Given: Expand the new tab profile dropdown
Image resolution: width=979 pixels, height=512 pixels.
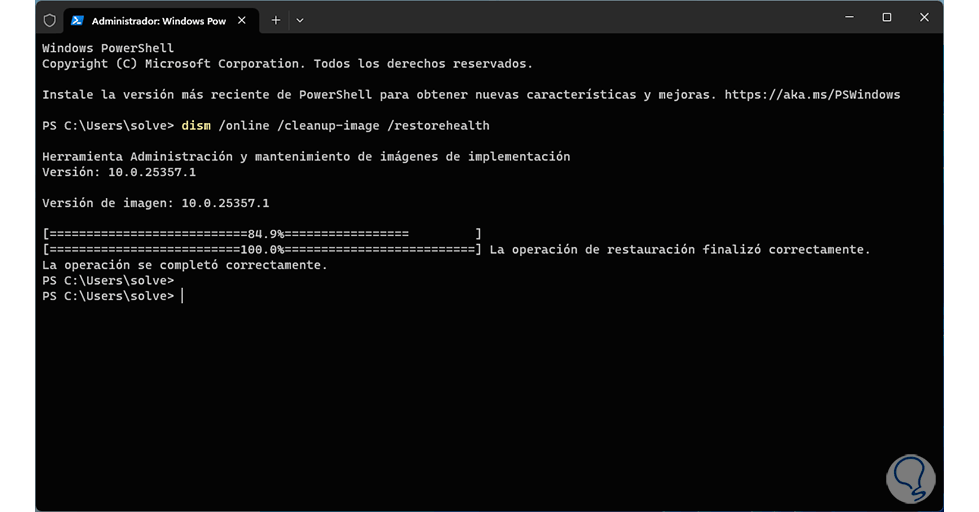Looking at the screenshot, I should tap(300, 20).
